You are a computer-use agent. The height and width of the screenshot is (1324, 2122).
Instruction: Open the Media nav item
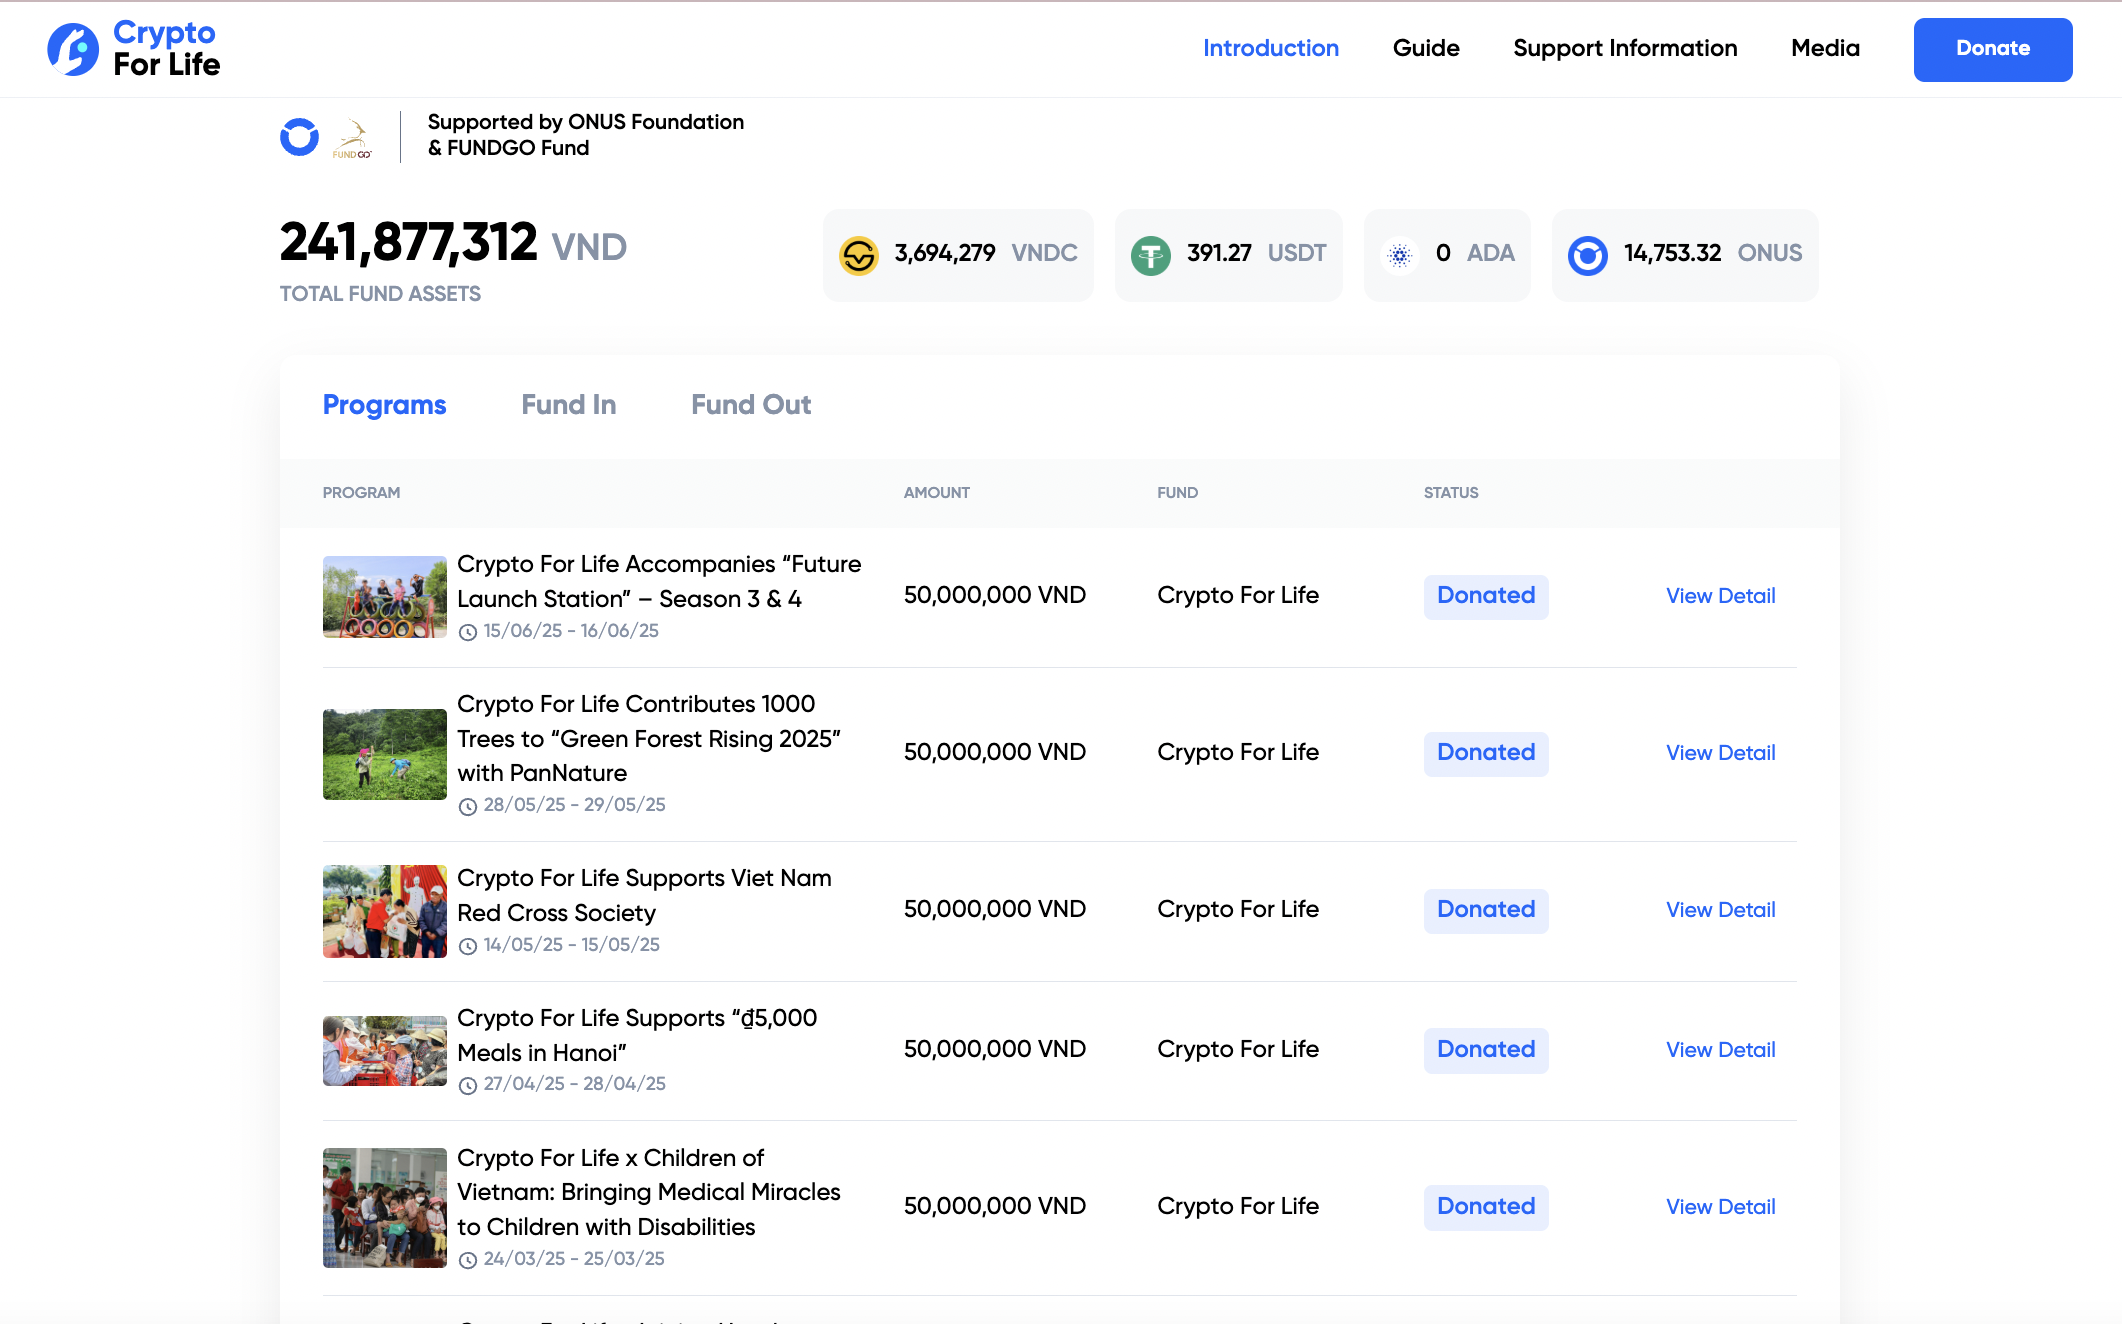(x=1825, y=48)
